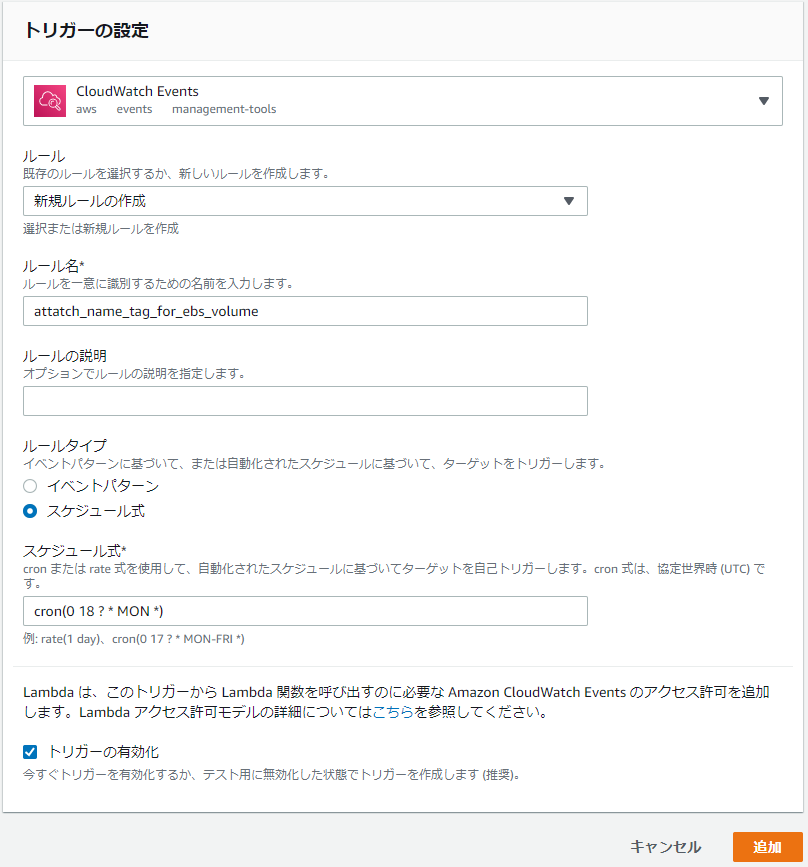Click the aws tag under CloudWatch Events

click(x=87, y=109)
